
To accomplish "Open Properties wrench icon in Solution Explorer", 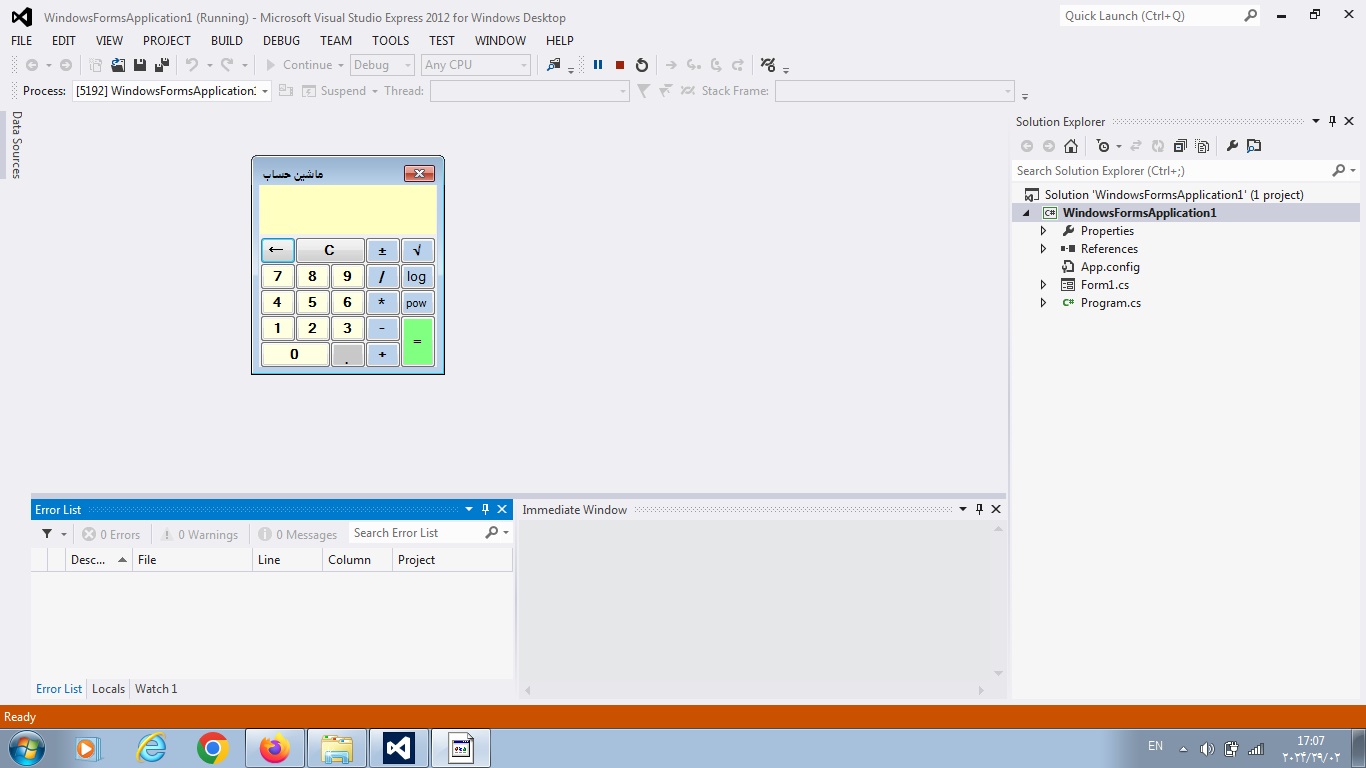I will [1232, 146].
